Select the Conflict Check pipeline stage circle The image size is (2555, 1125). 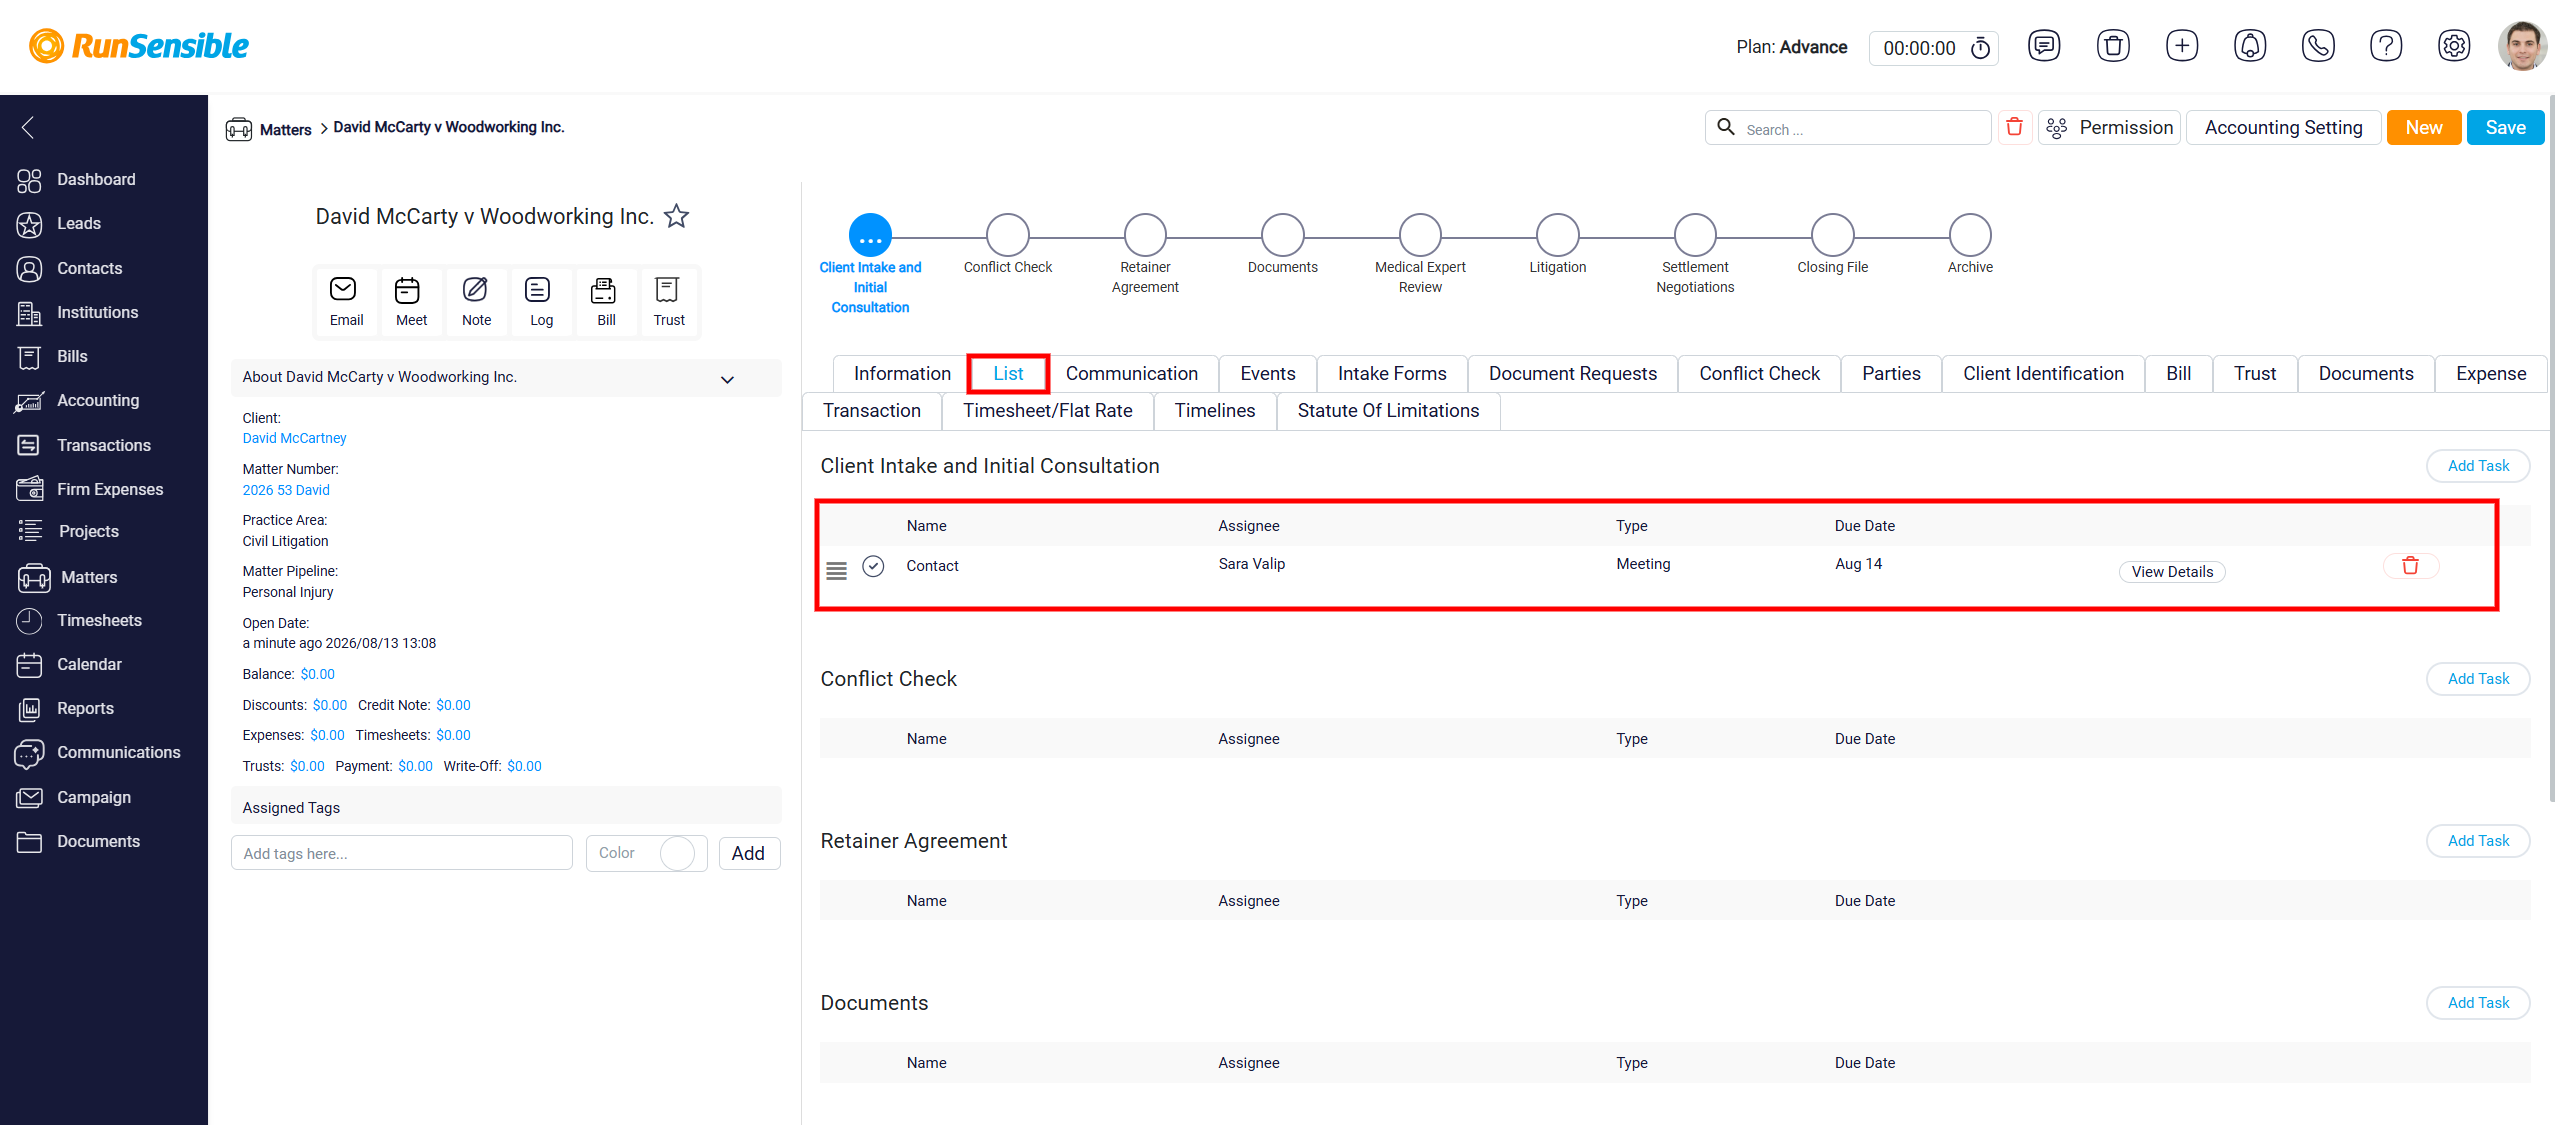[1007, 235]
